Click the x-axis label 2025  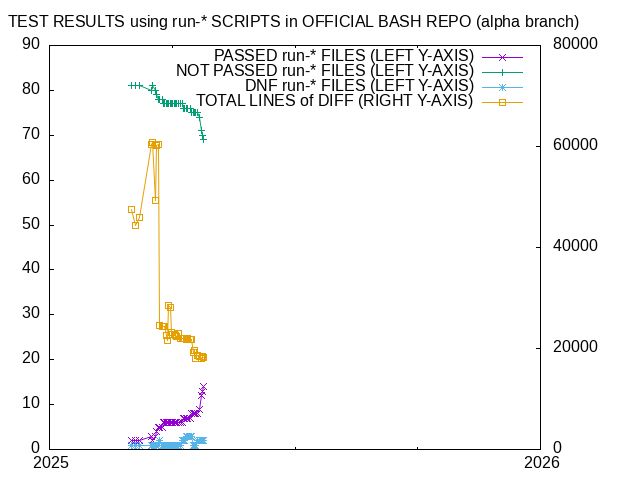tap(51, 463)
